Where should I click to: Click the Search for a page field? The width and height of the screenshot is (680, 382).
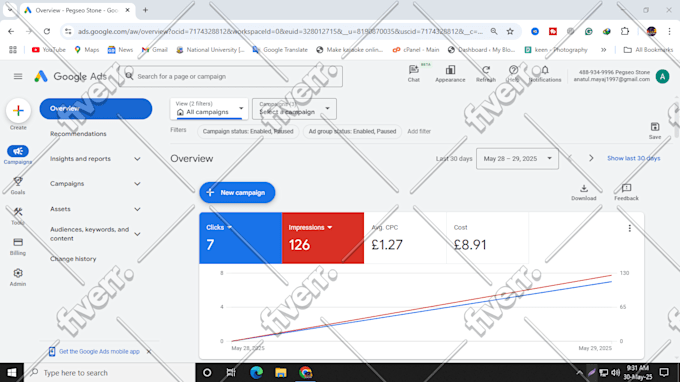click(x=231, y=76)
